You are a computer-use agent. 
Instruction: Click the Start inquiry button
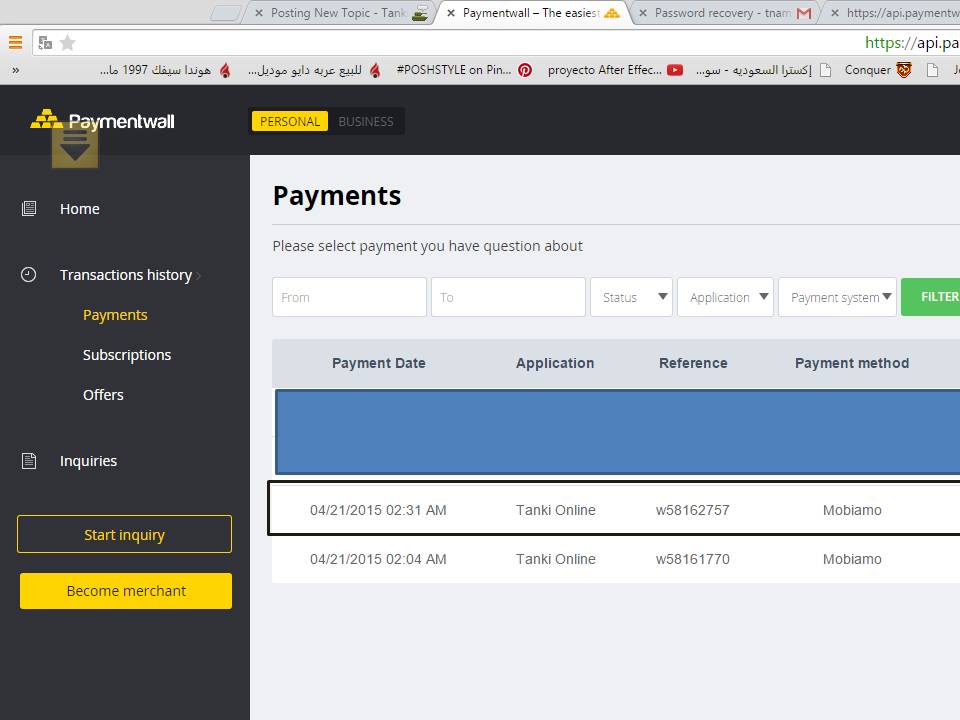(124, 535)
